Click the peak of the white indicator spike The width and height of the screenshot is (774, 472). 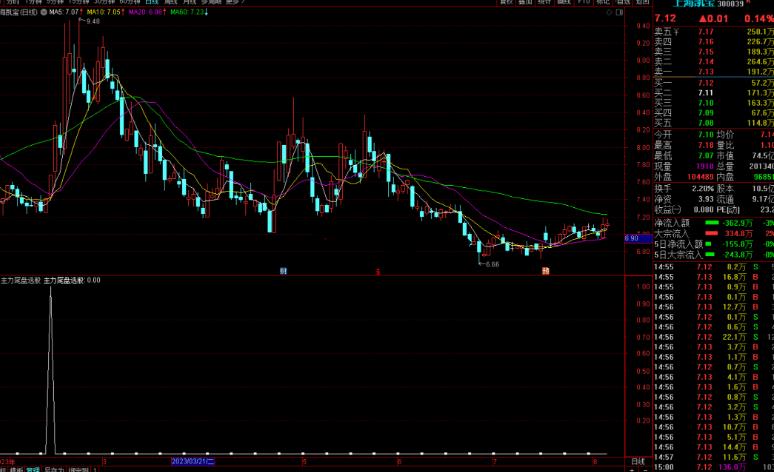[50, 288]
